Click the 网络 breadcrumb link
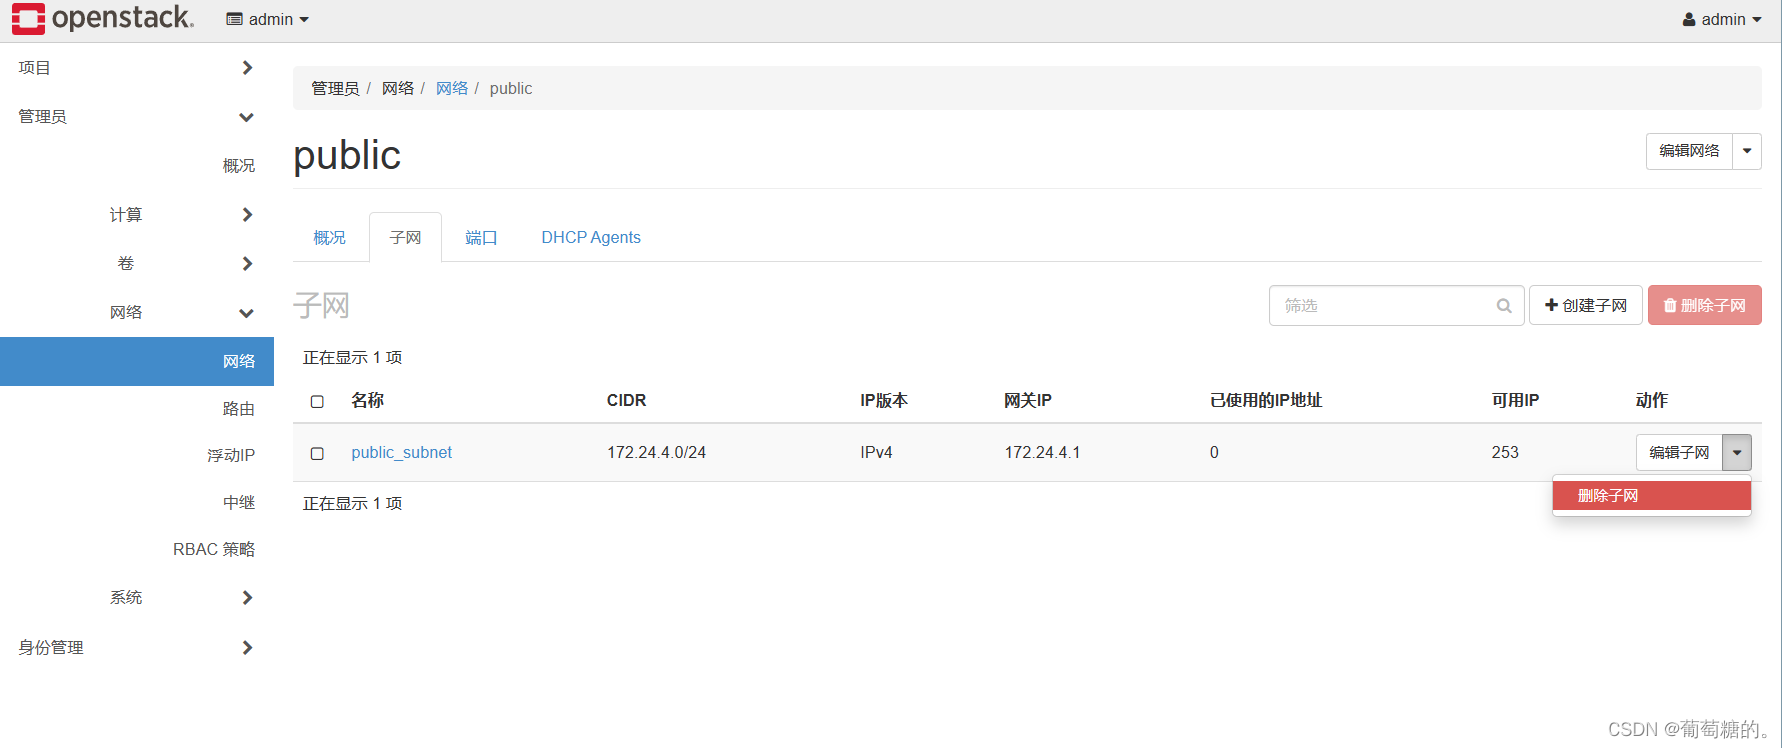The height and width of the screenshot is (748, 1782). (452, 88)
